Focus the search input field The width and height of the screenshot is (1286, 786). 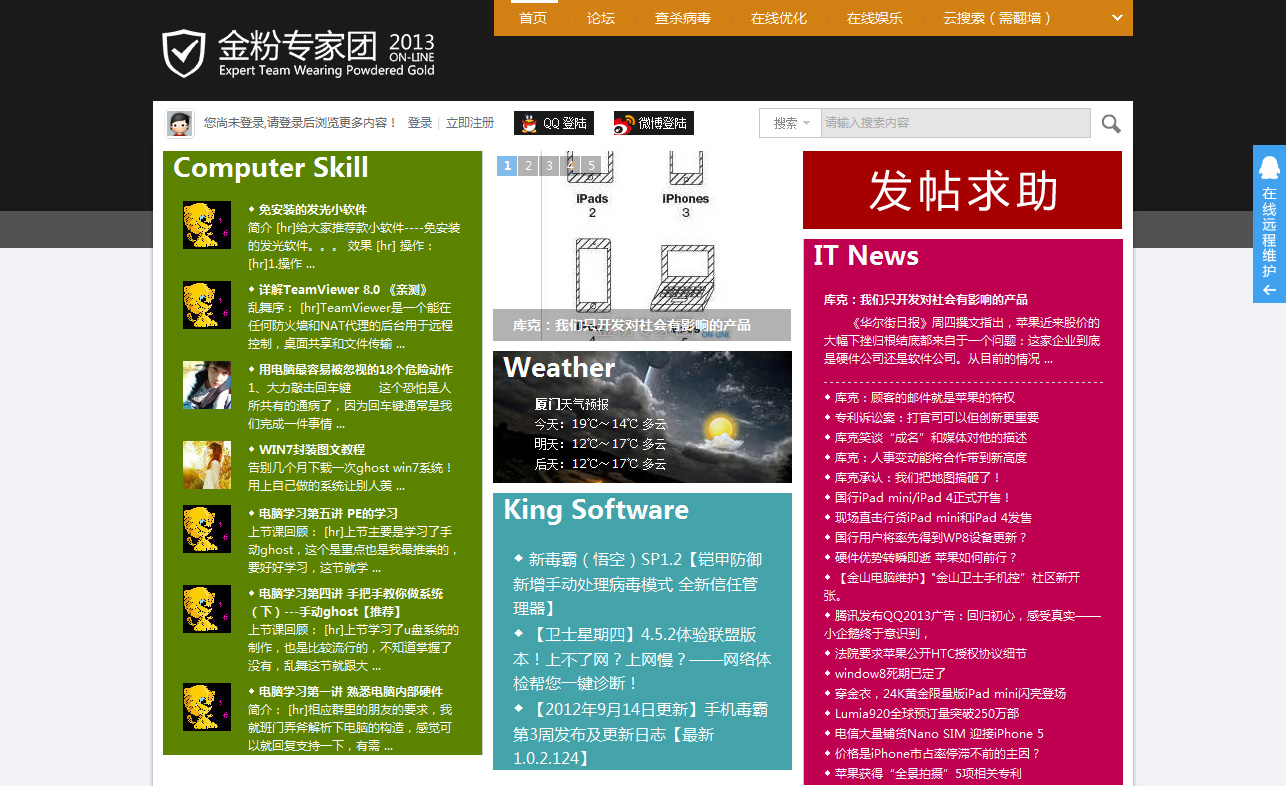point(955,123)
